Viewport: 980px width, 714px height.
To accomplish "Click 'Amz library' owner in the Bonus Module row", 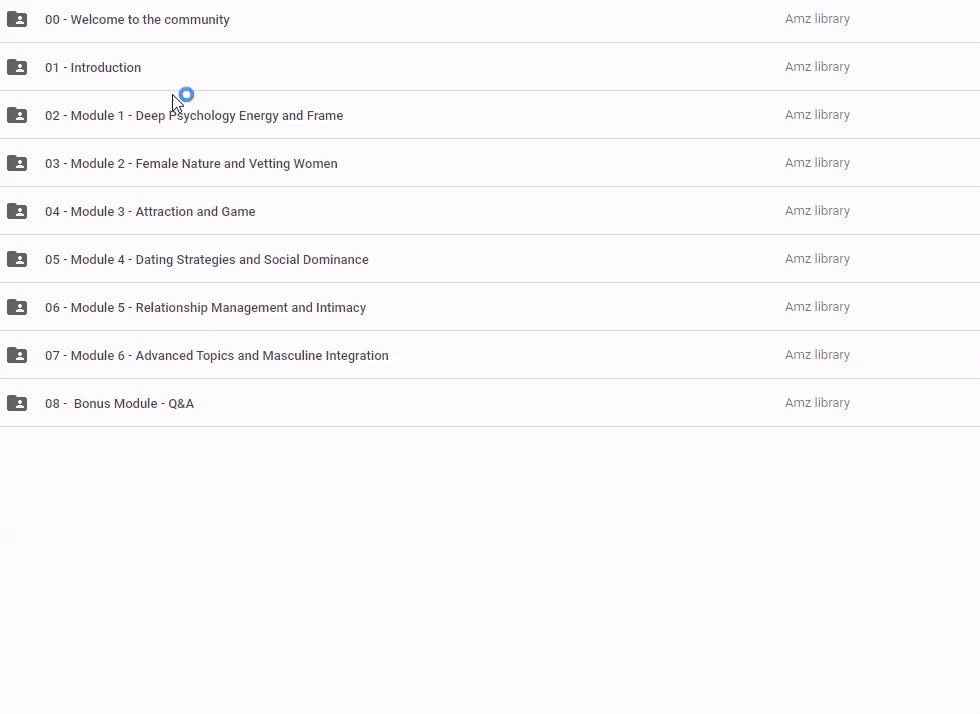I will [x=817, y=403].
